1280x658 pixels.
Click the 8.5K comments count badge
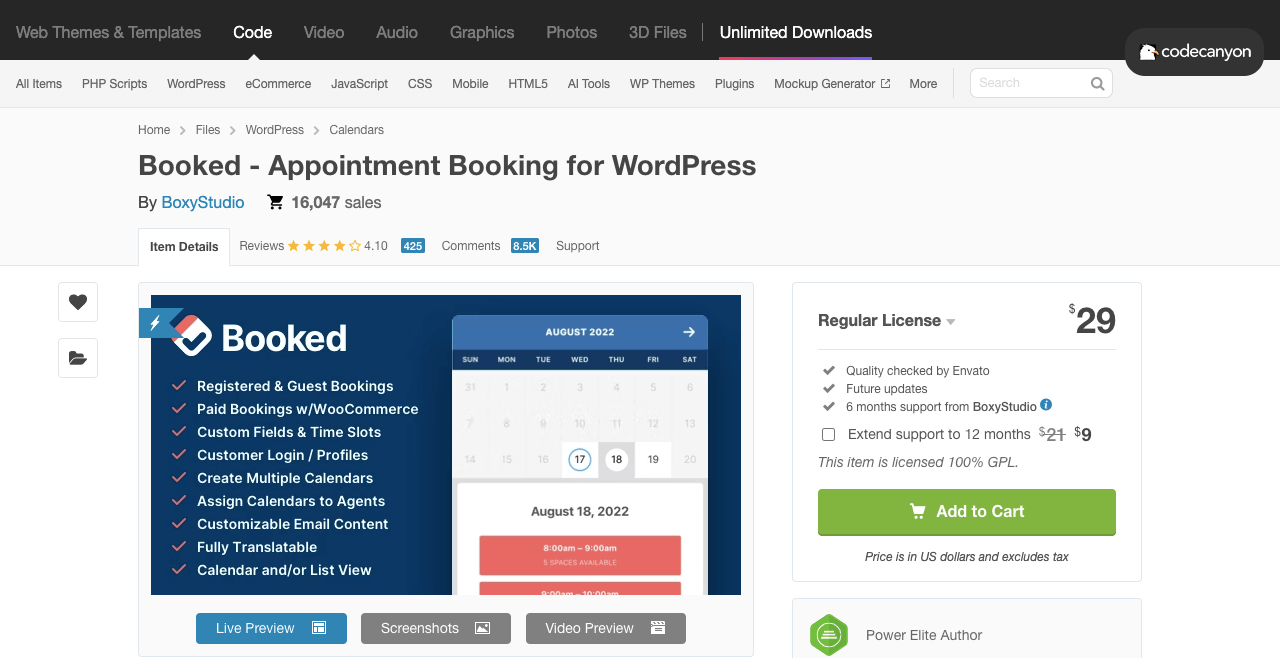[525, 246]
